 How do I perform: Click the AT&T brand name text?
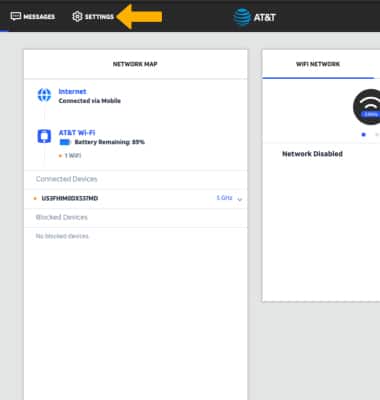265,17
